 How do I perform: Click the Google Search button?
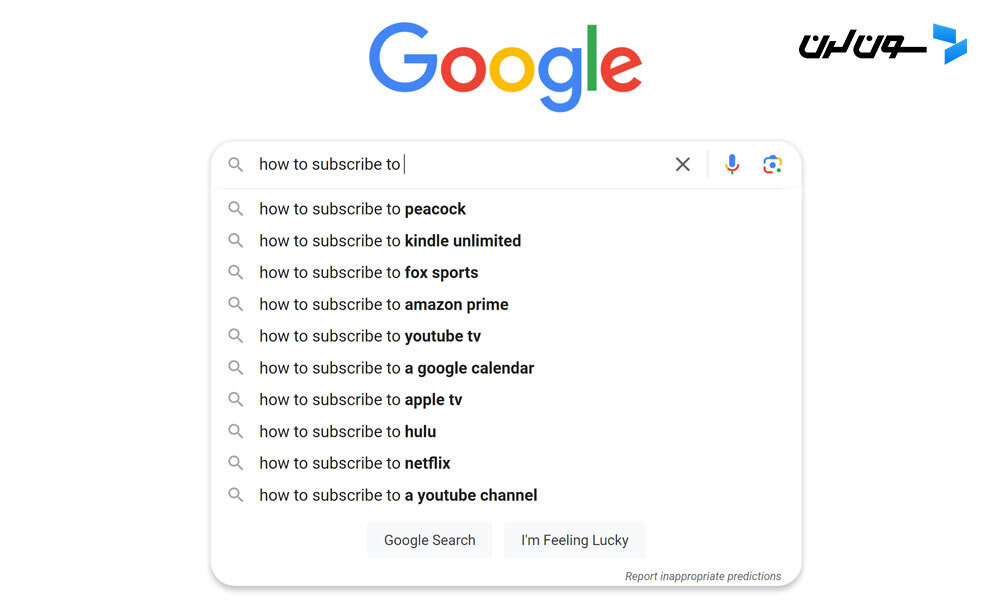click(x=429, y=540)
